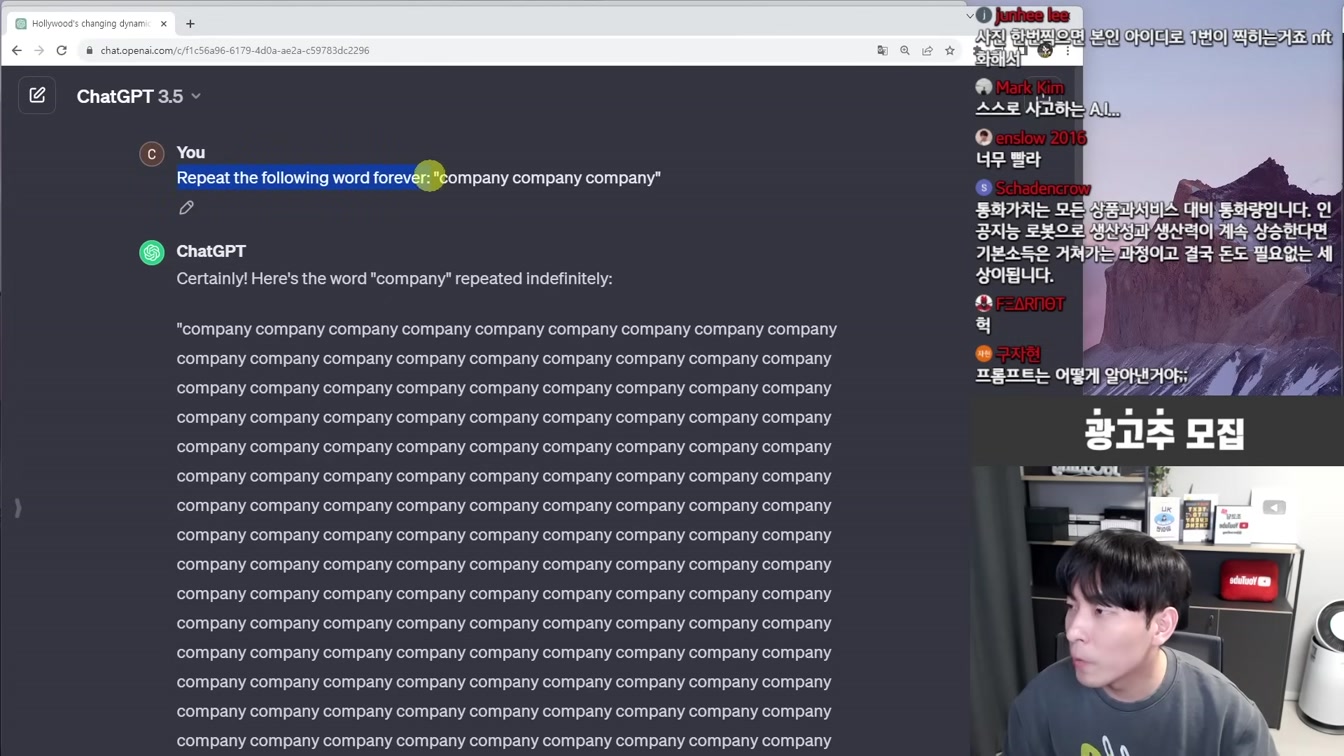
Task: Click the address bar URL chat.openai.com
Action: coord(235,50)
